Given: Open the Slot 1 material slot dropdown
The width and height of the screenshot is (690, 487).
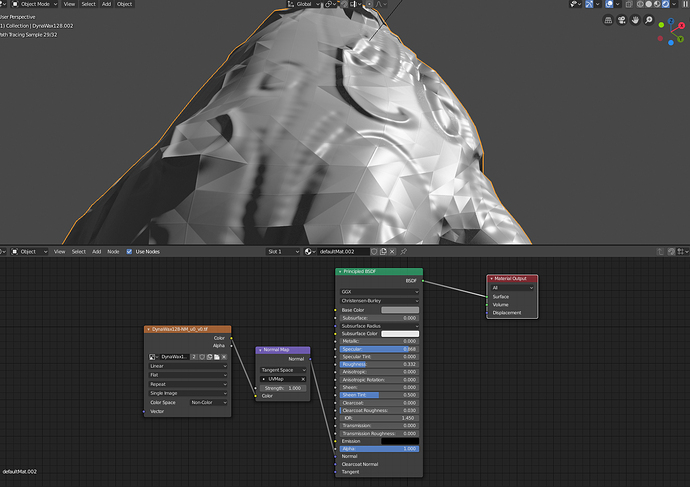Looking at the screenshot, I should pyautogui.click(x=283, y=252).
